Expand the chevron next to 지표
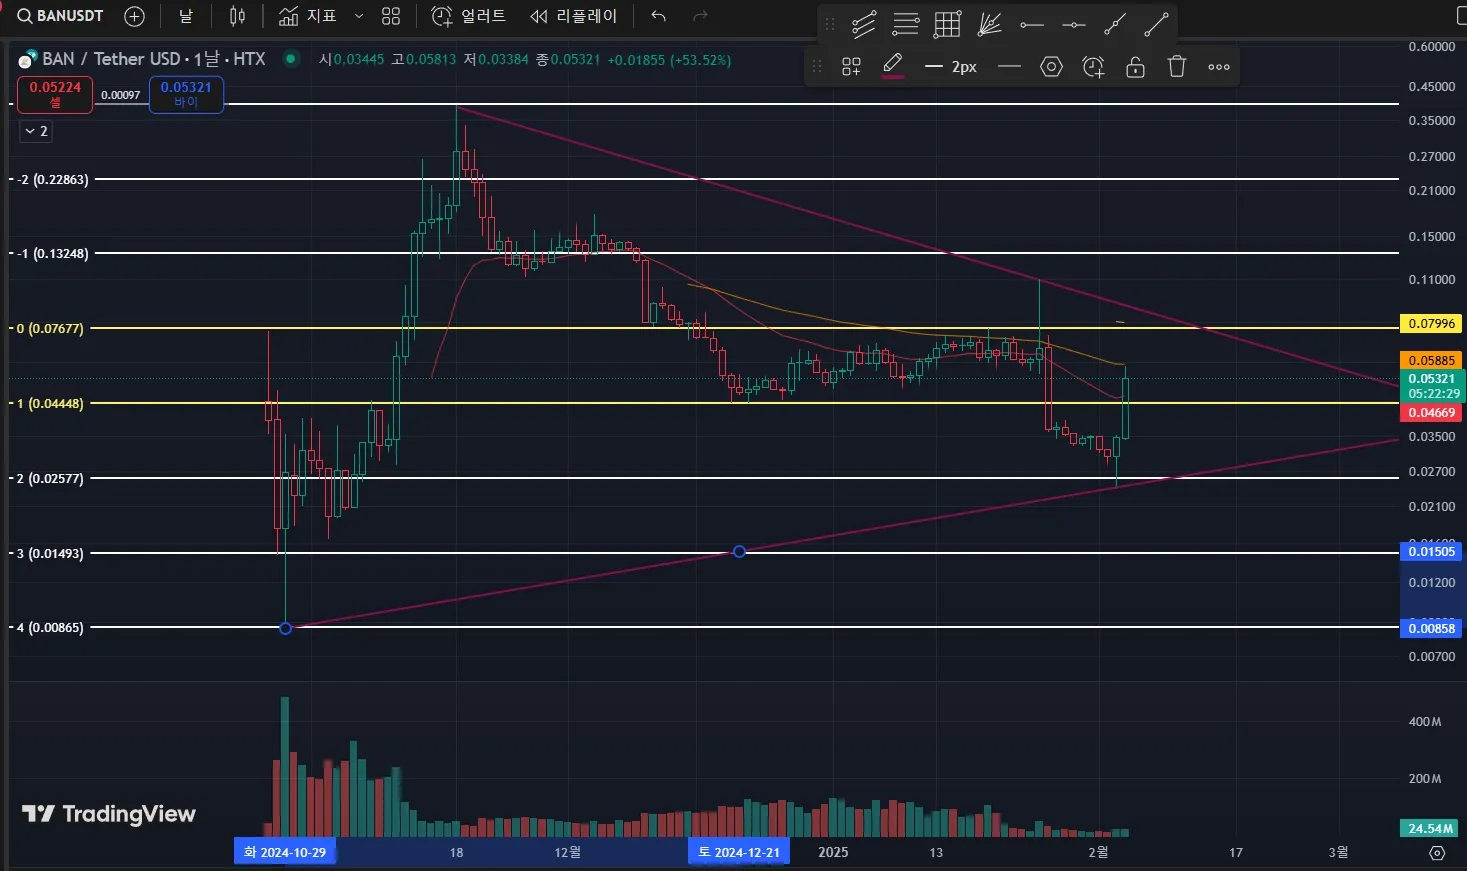Viewport: 1467px width, 871px height. pos(359,16)
